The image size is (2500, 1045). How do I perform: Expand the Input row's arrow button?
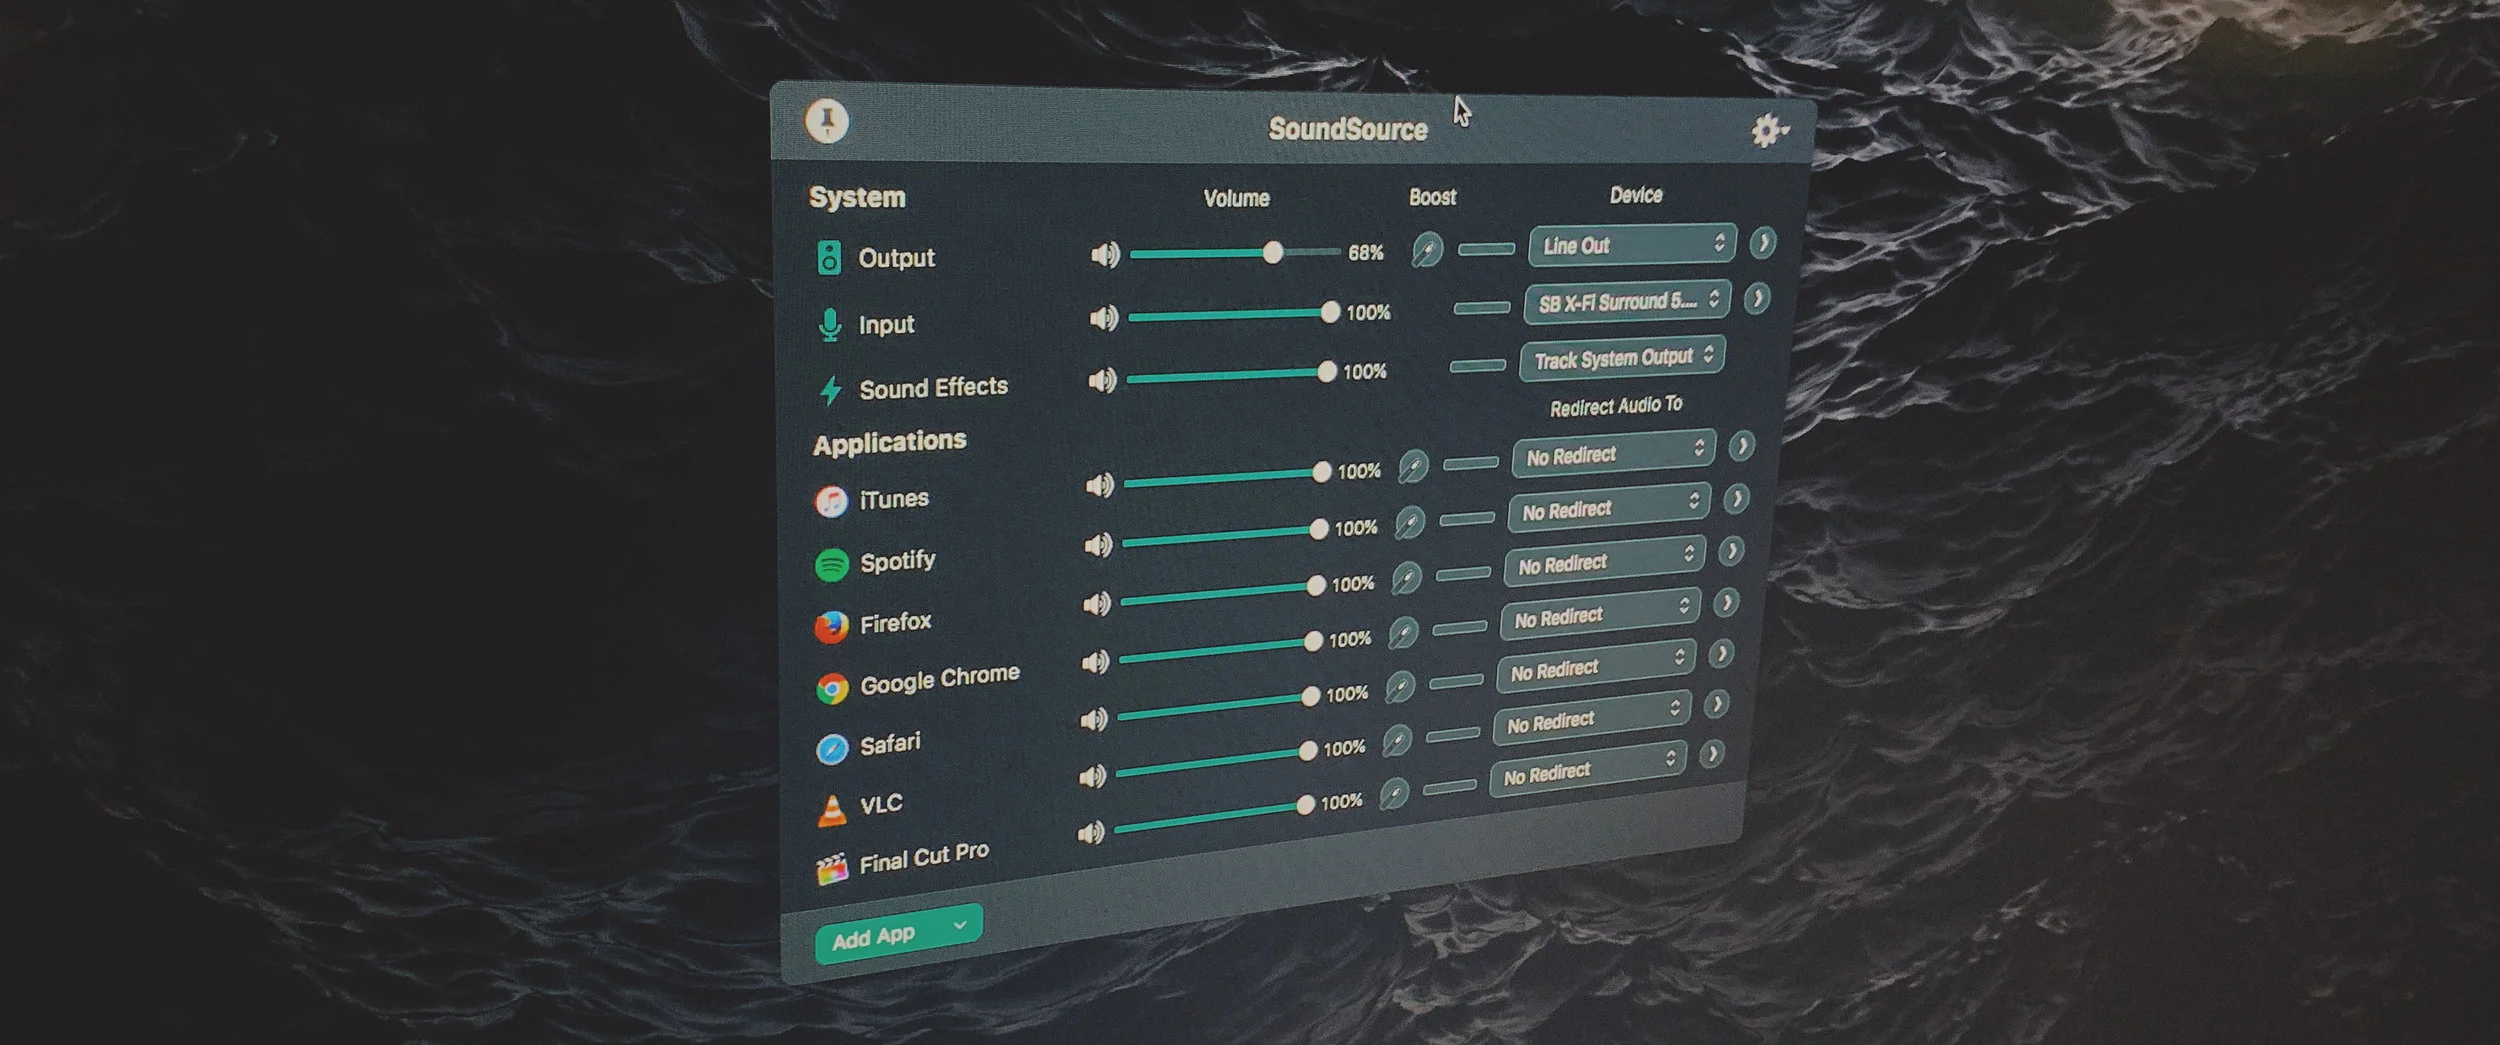(x=1757, y=298)
